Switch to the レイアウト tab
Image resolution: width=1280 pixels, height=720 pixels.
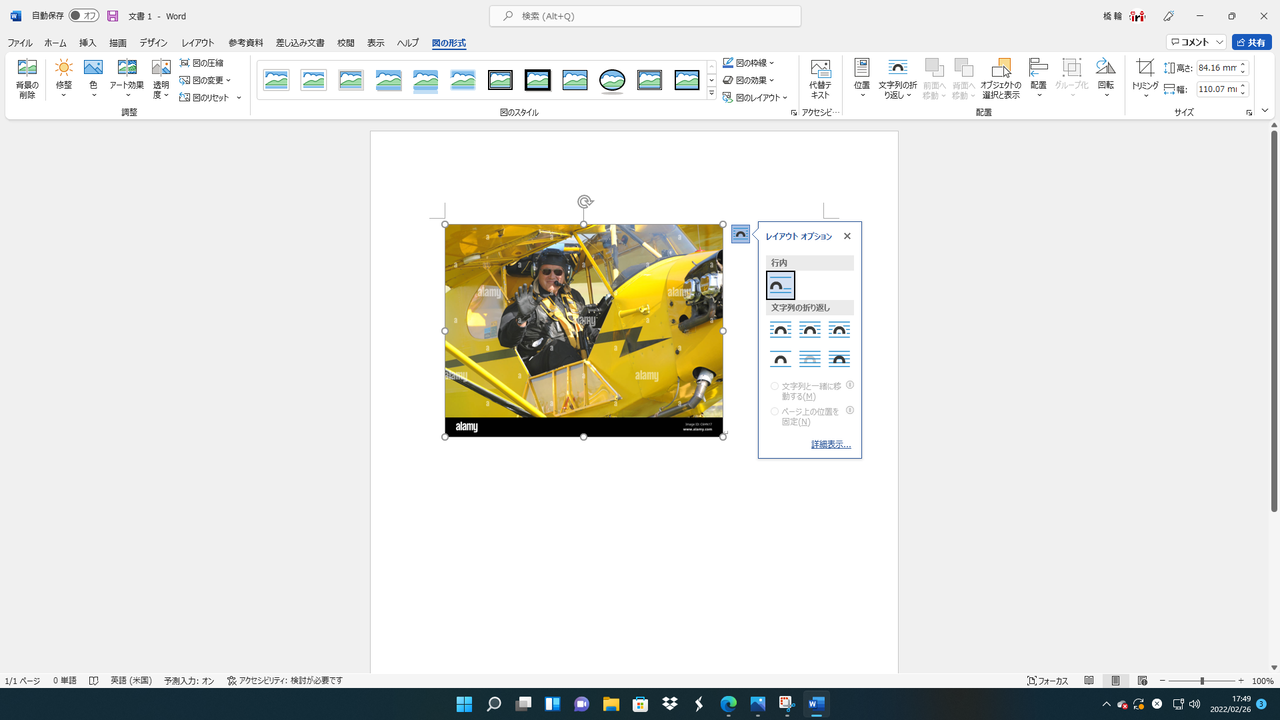pyautogui.click(x=198, y=43)
